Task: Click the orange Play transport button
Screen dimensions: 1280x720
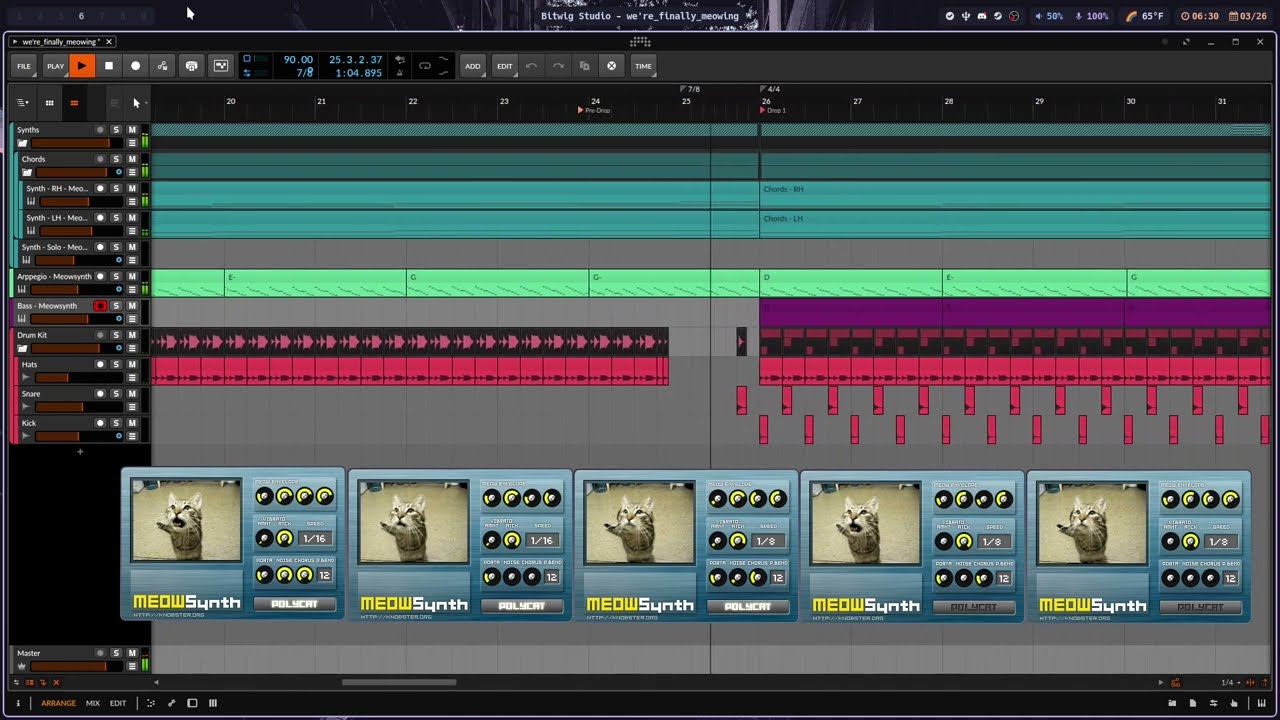Action: 82,66
